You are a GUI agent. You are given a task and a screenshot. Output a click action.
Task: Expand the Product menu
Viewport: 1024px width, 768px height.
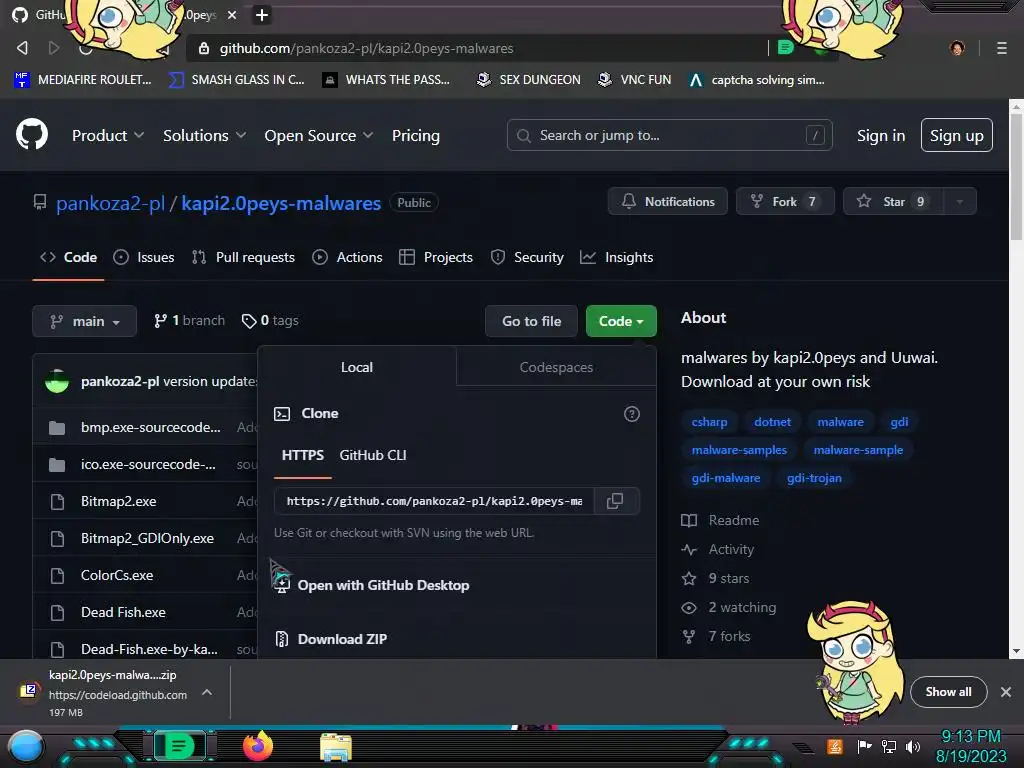pyautogui.click(x=108, y=135)
